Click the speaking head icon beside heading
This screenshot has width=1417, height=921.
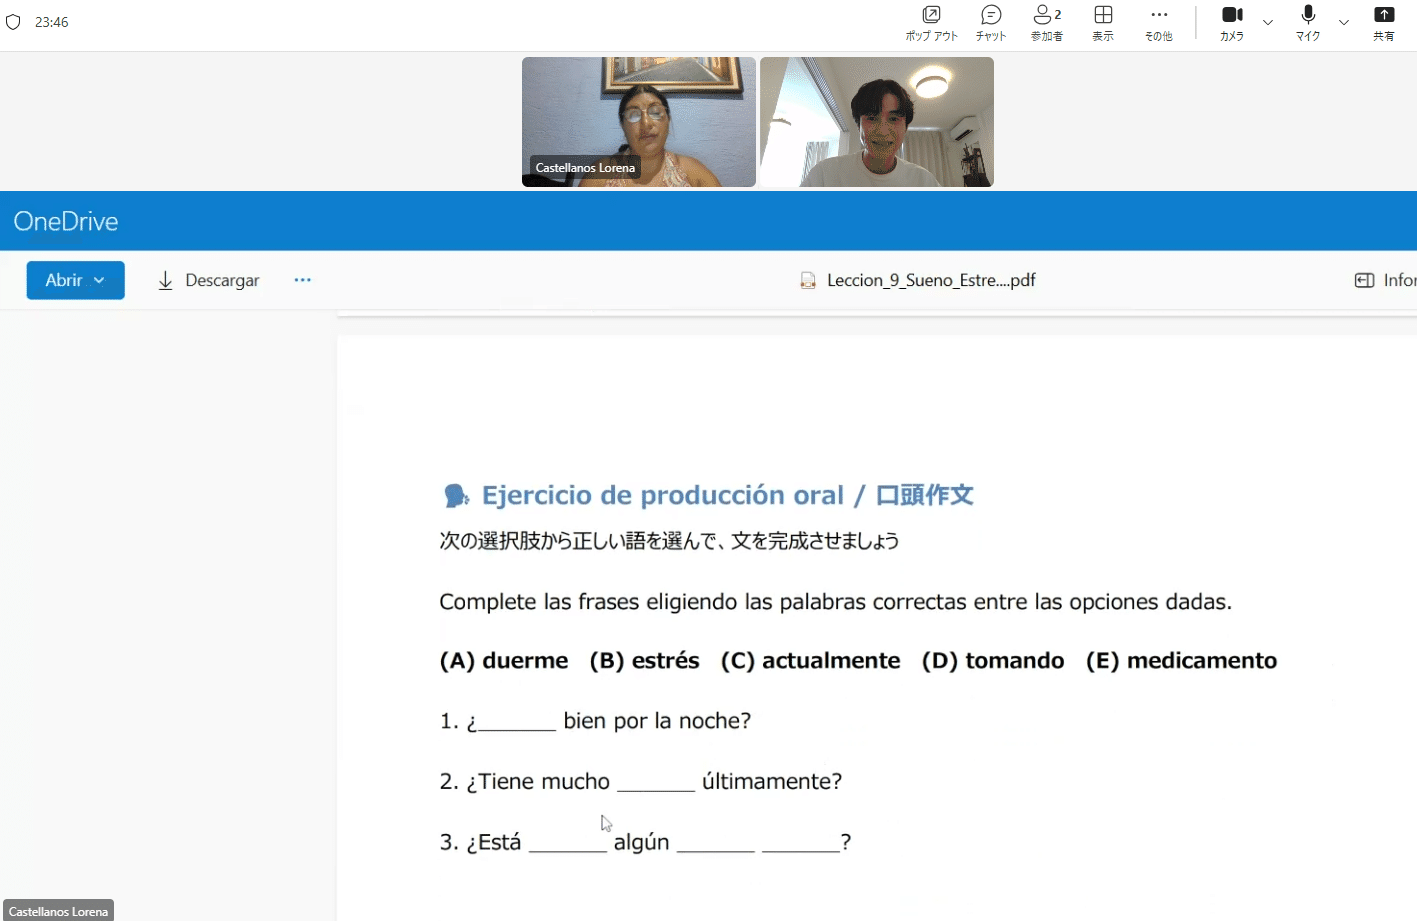[456, 496]
